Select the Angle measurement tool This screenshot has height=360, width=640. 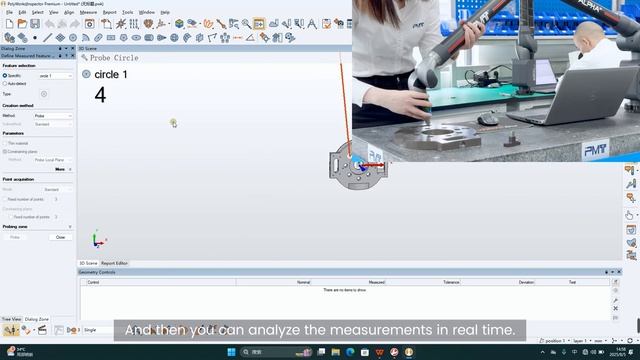coord(250,38)
